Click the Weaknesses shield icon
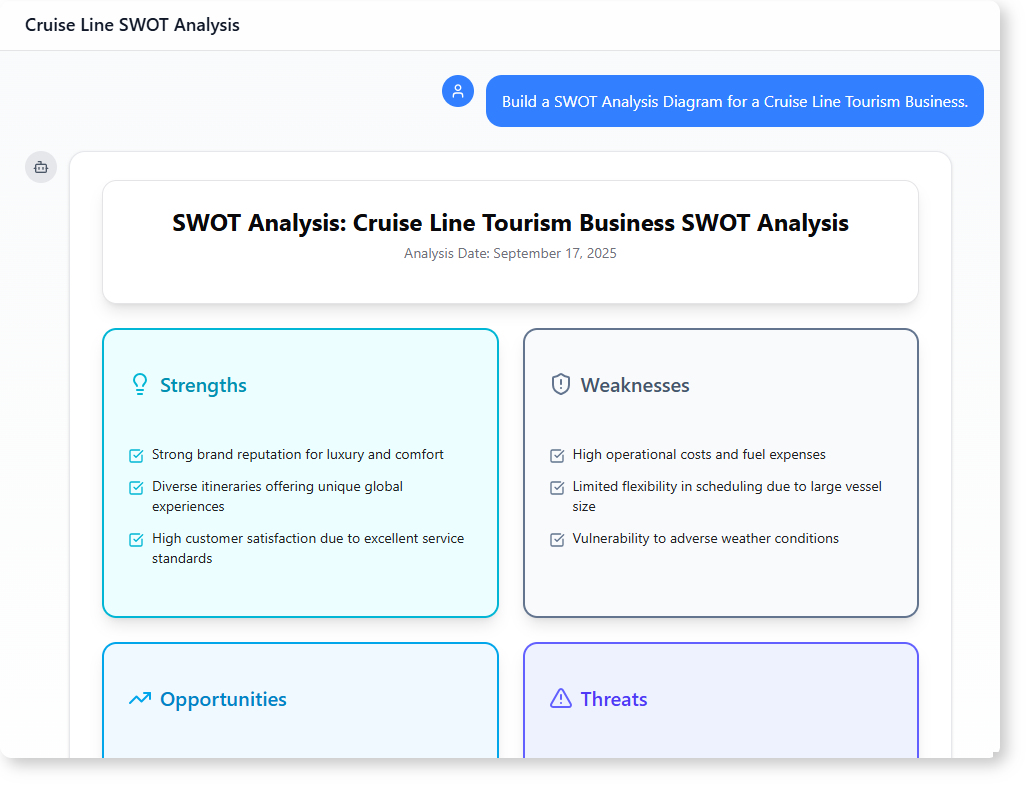 (x=561, y=385)
